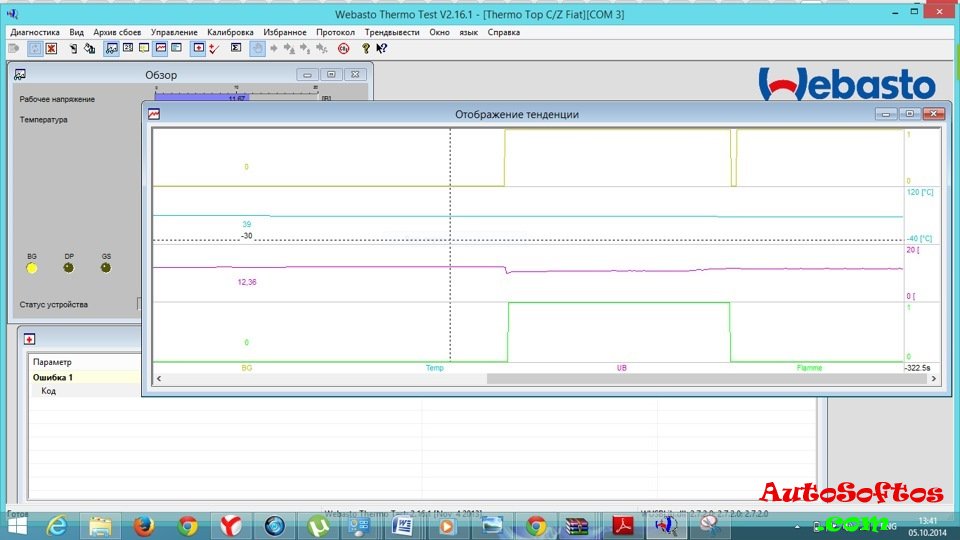Viewport: 960px width, 540px height.
Task: Open the Окно menu
Action: point(439,32)
